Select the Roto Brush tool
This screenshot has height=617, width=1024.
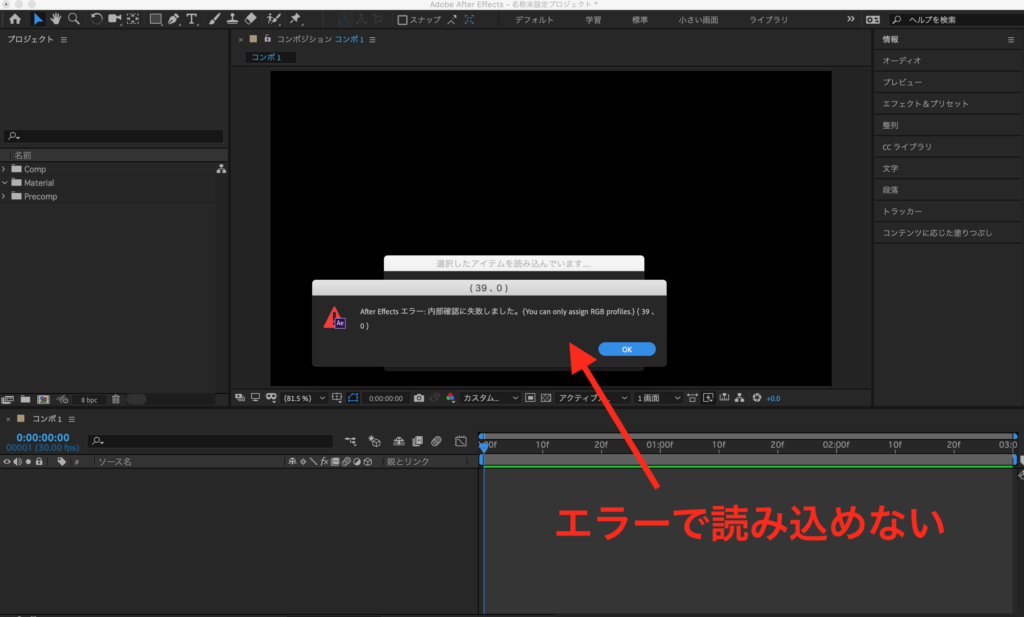coord(274,19)
